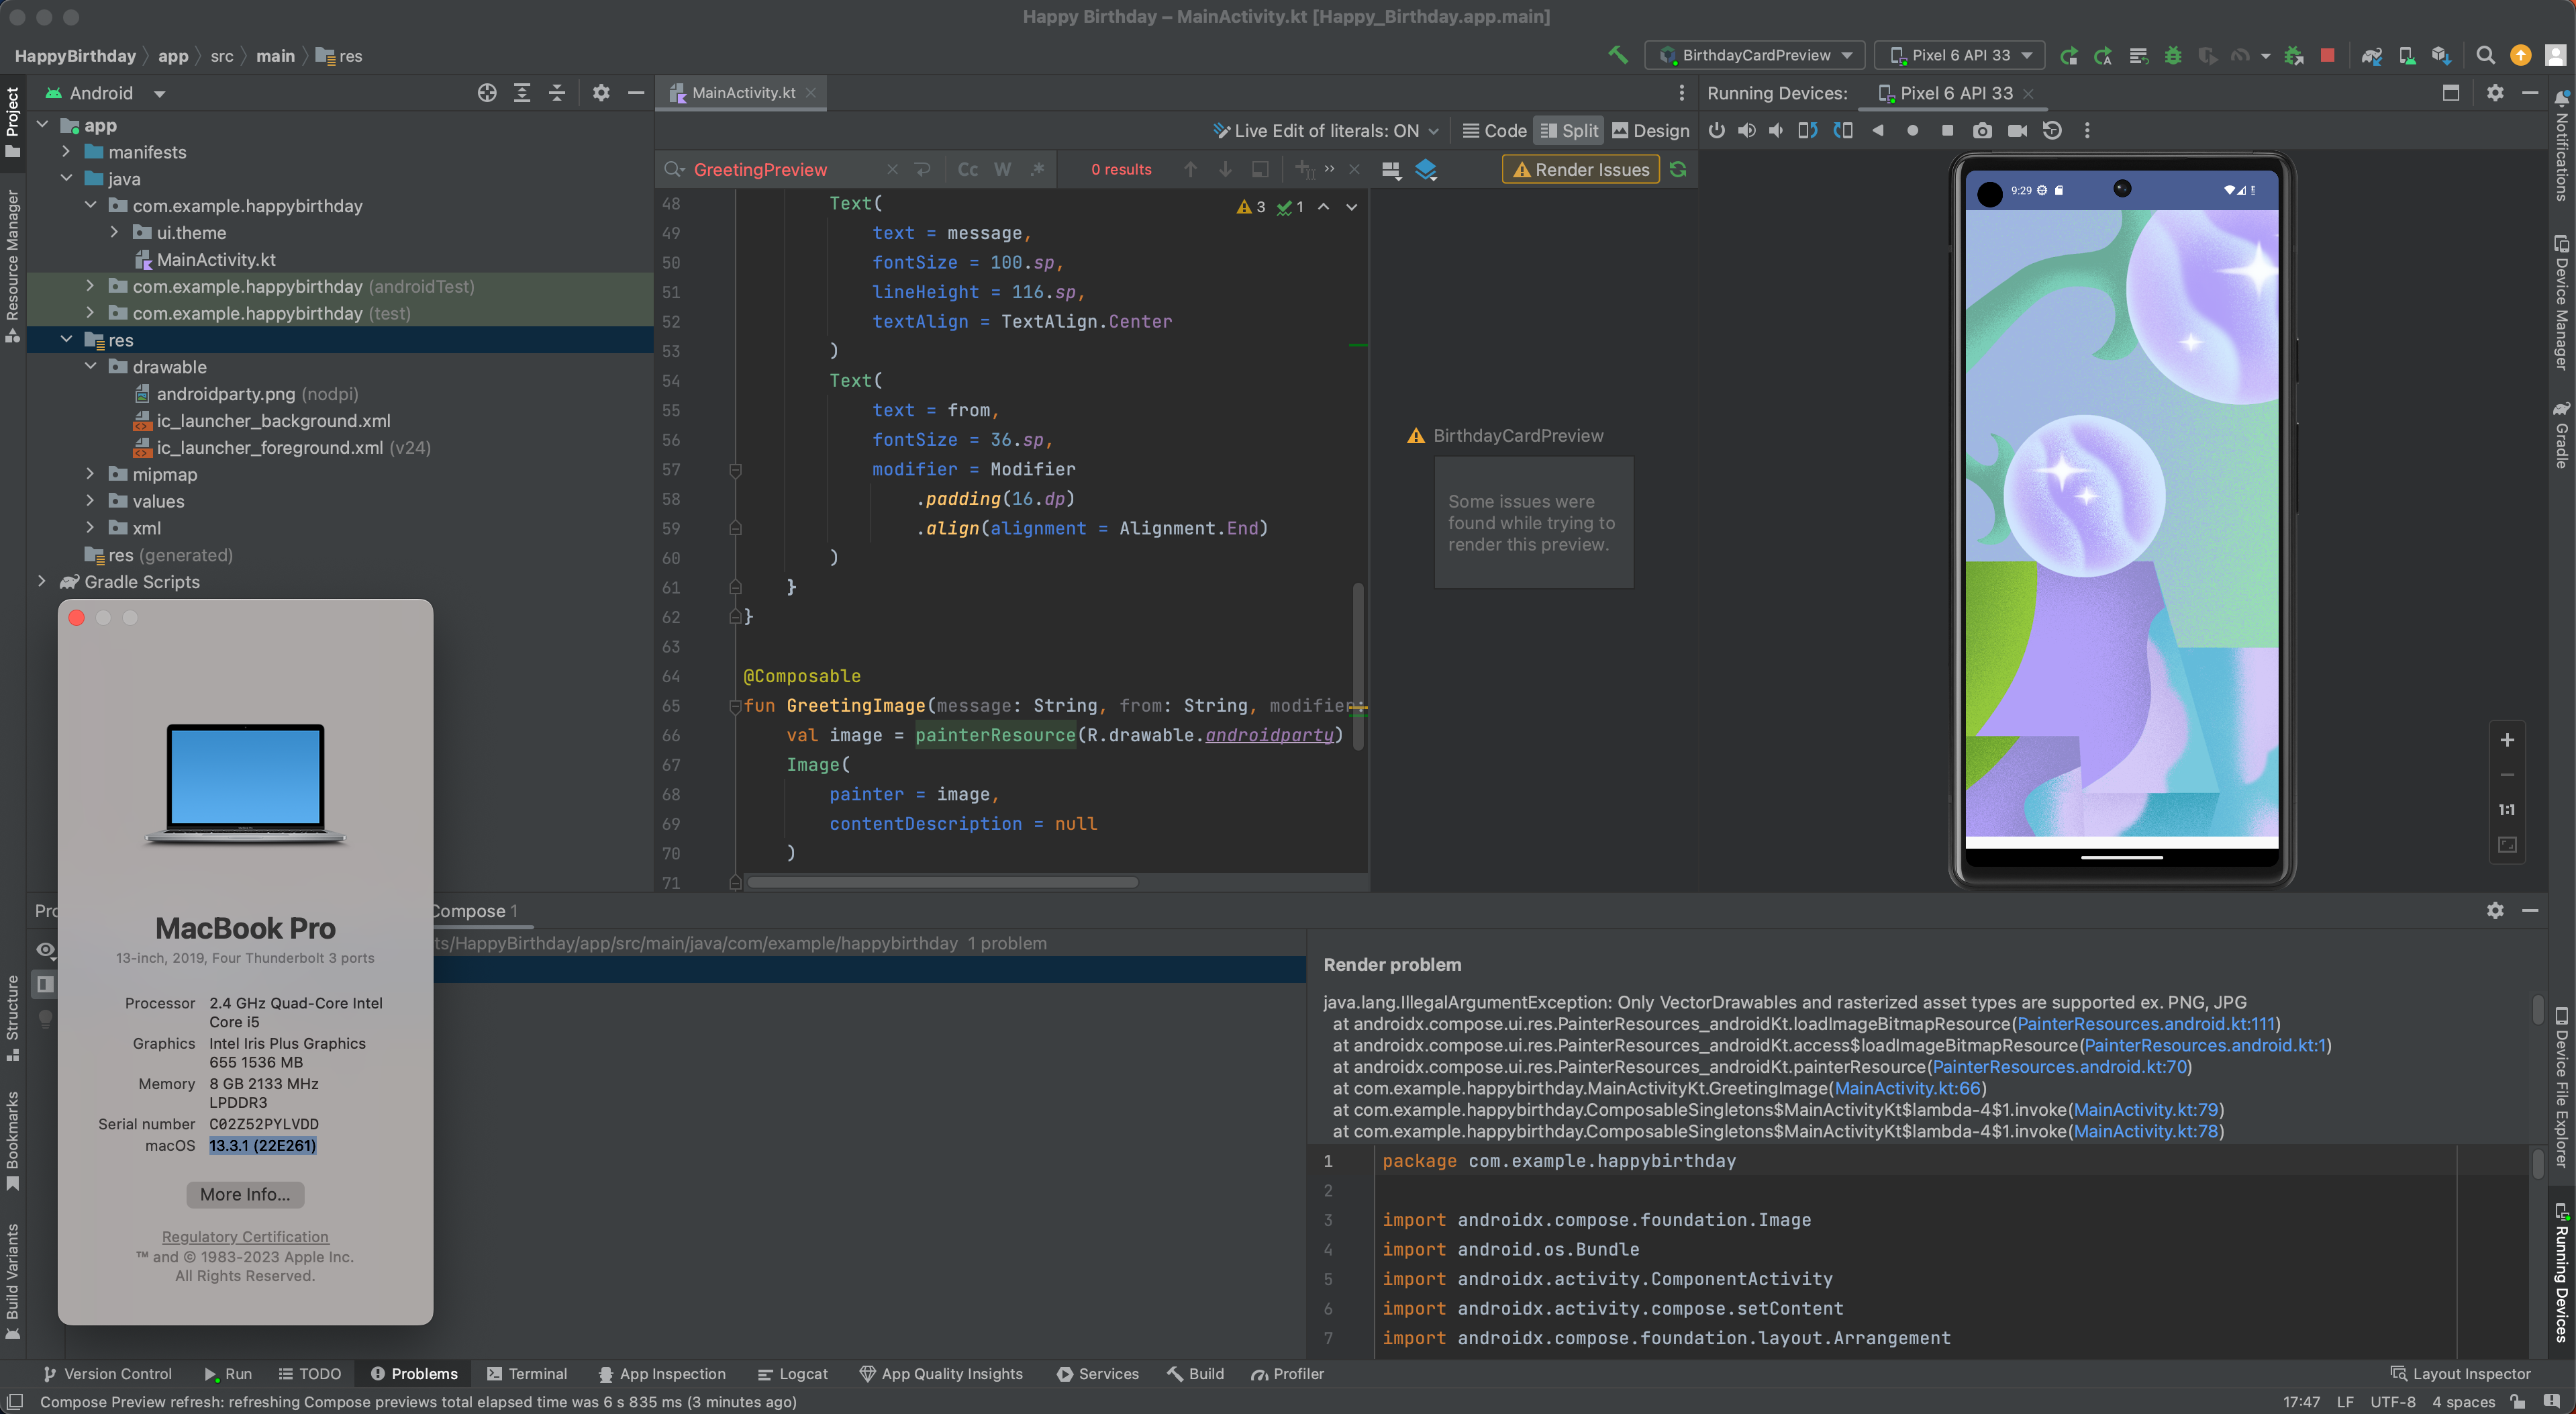Click the emulator Power button icon

point(1717,130)
